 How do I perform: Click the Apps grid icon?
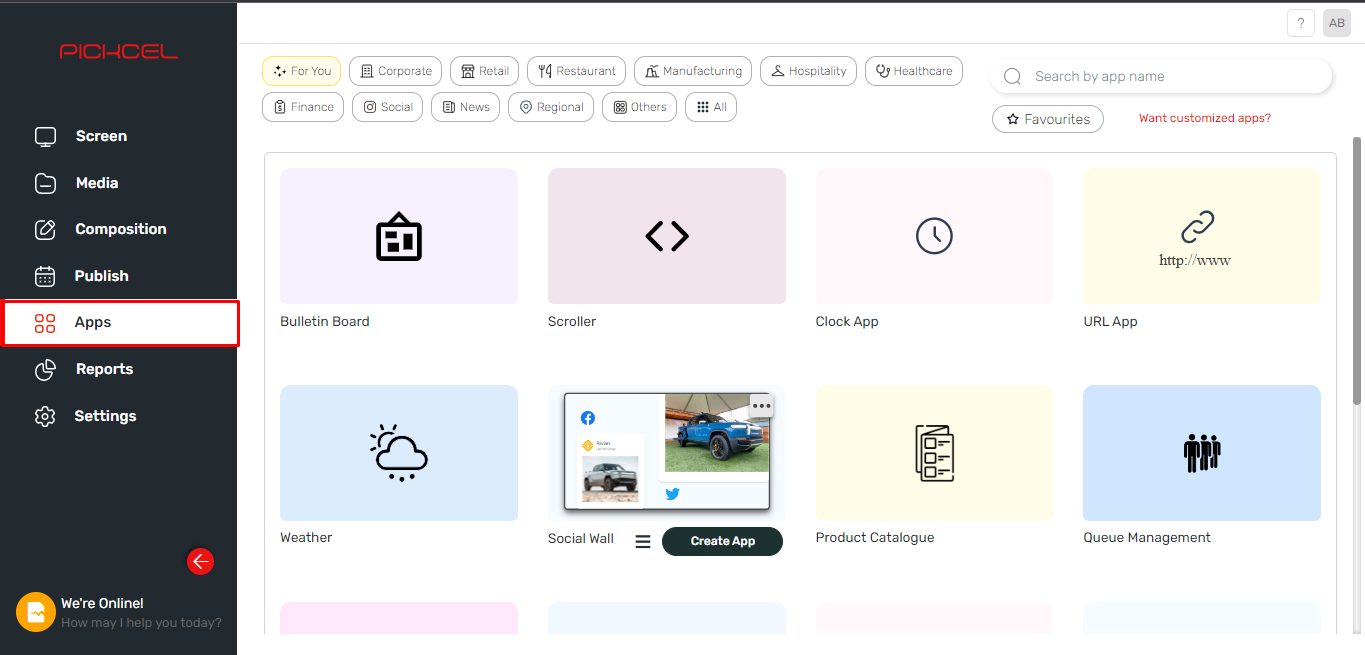[45, 323]
